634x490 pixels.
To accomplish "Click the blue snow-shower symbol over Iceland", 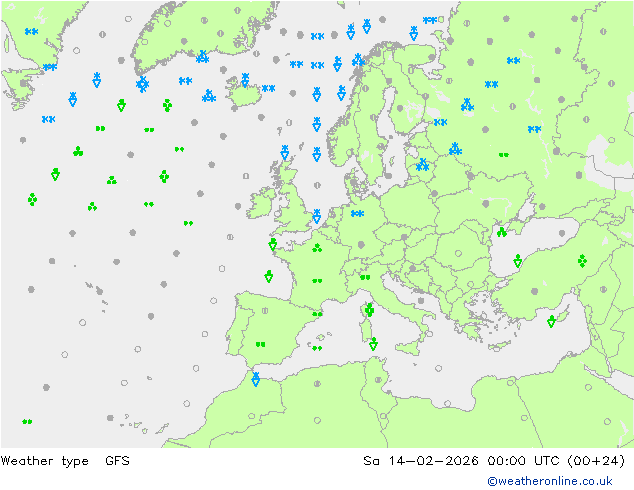I will tap(245, 80).
